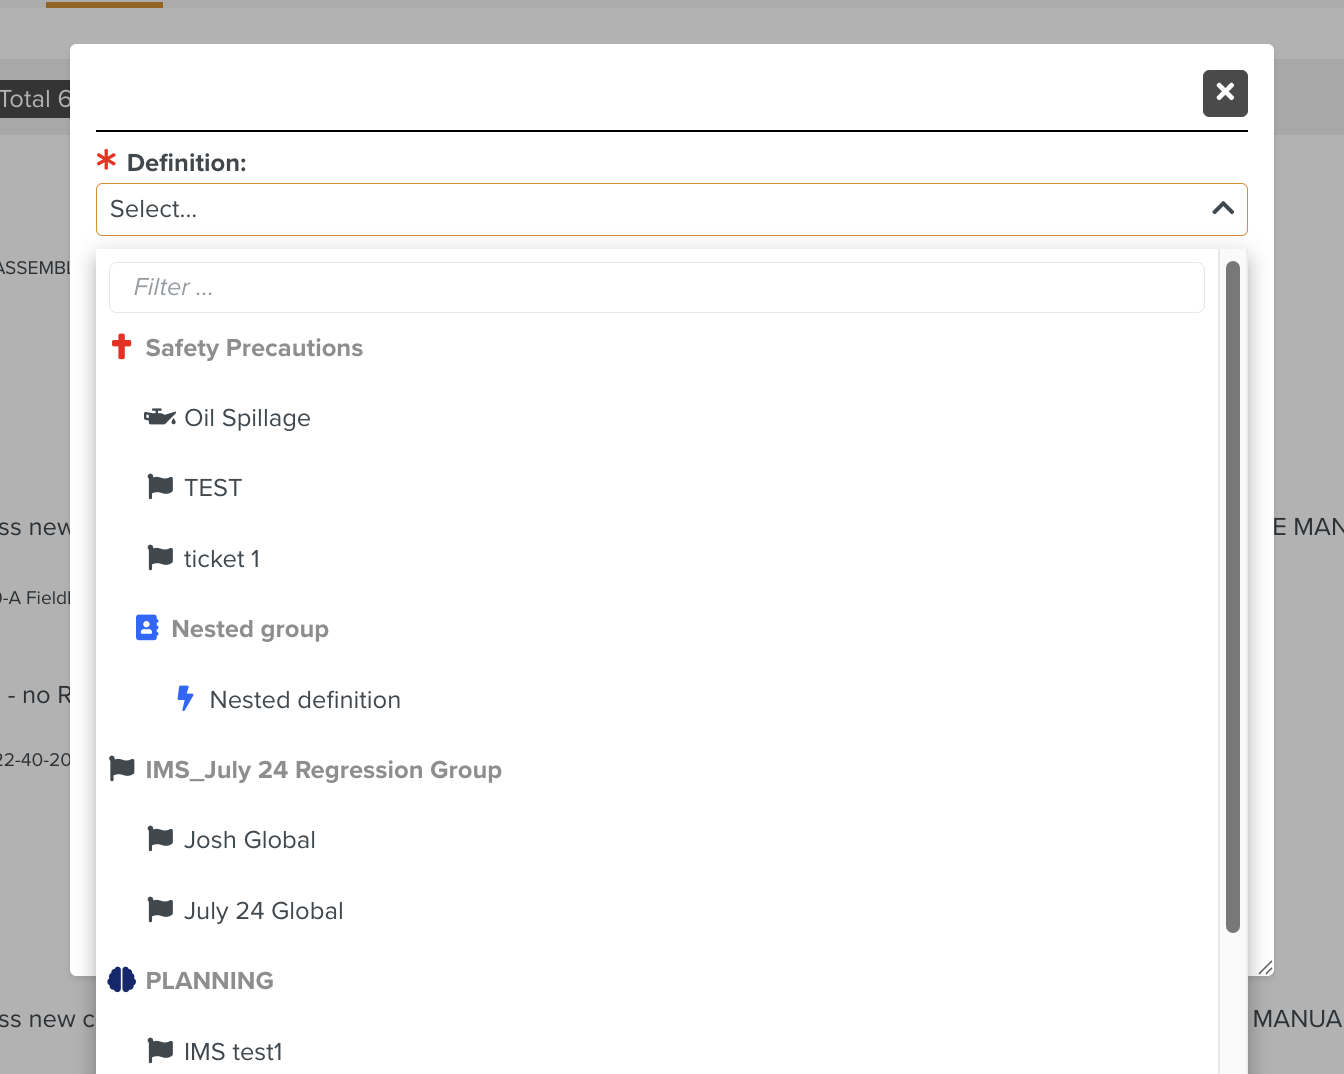Select the Nested group header
The width and height of the screenshot is (1344, 1074).
click(250, 629)
